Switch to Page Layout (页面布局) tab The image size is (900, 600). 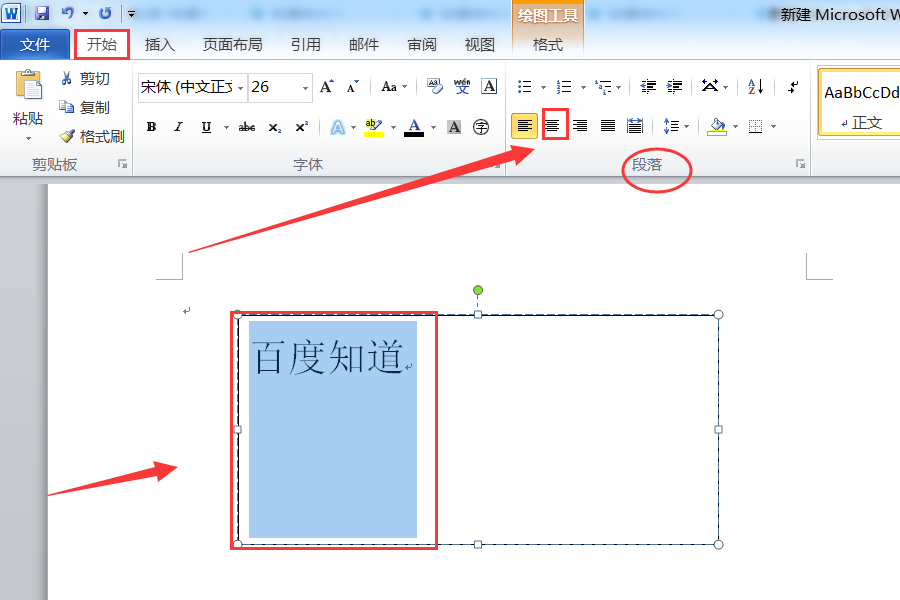point(232,44)
